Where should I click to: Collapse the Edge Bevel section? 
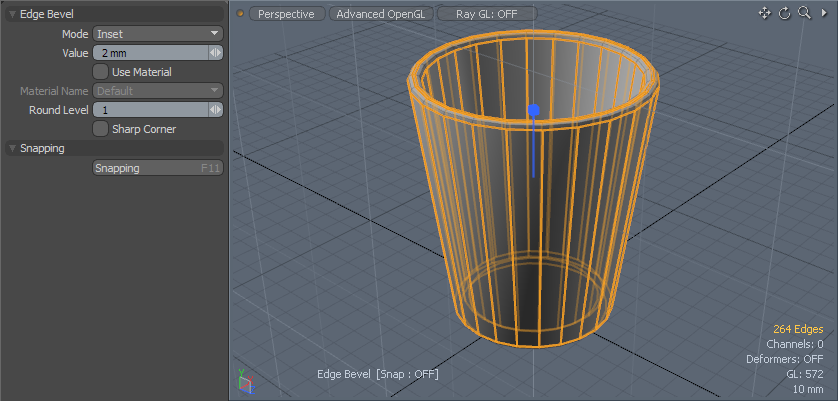pyautogui.click(x=13, y=15)
